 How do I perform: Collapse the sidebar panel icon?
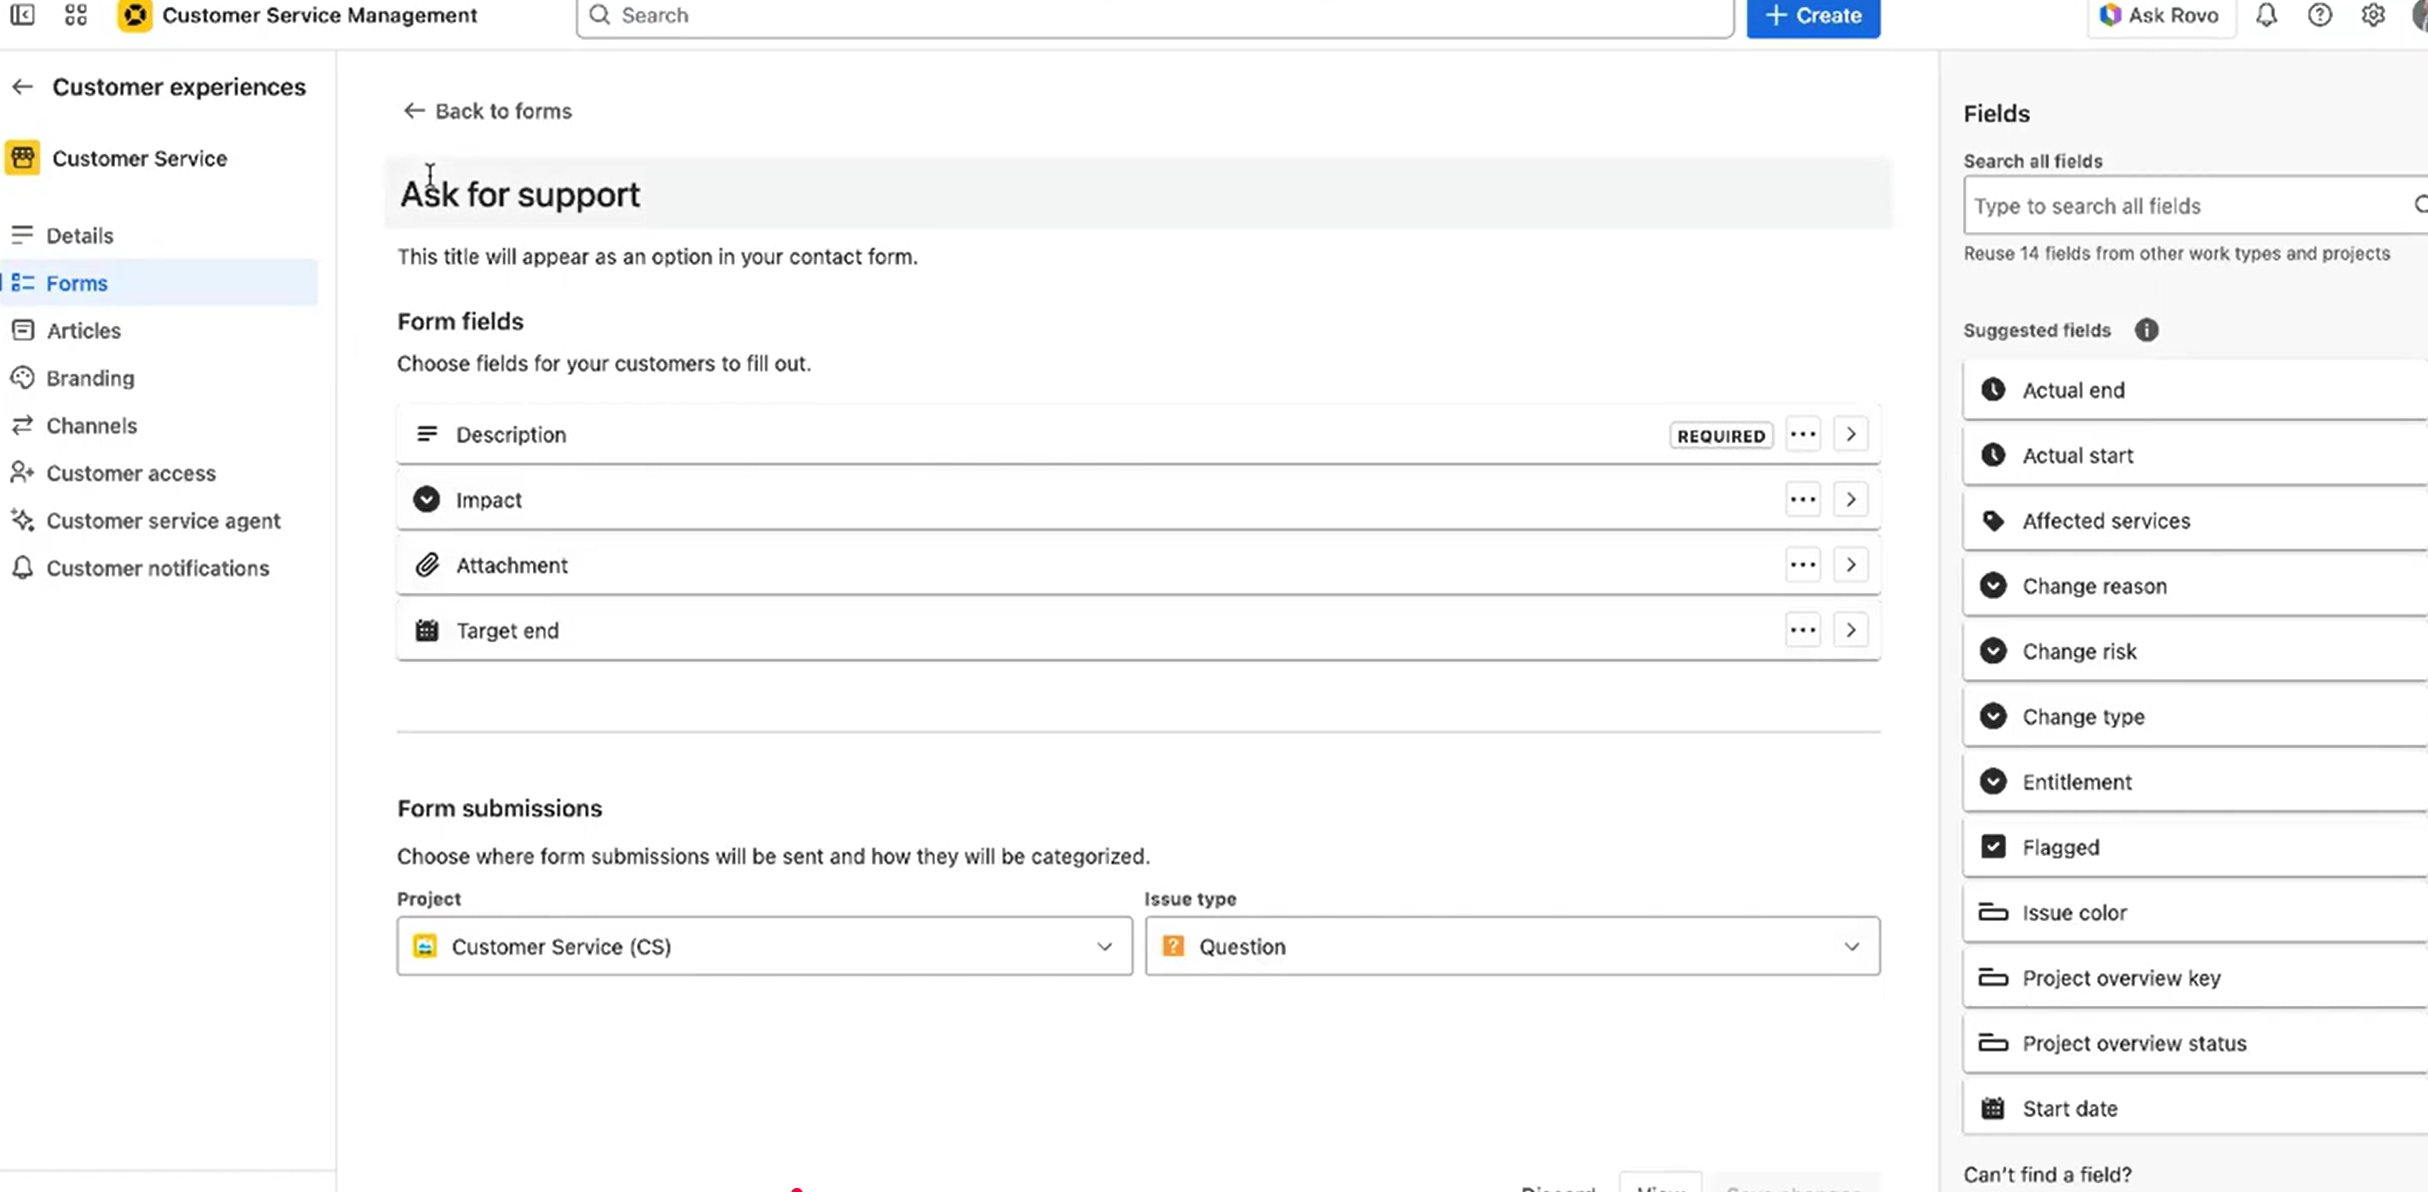(22, 15)
